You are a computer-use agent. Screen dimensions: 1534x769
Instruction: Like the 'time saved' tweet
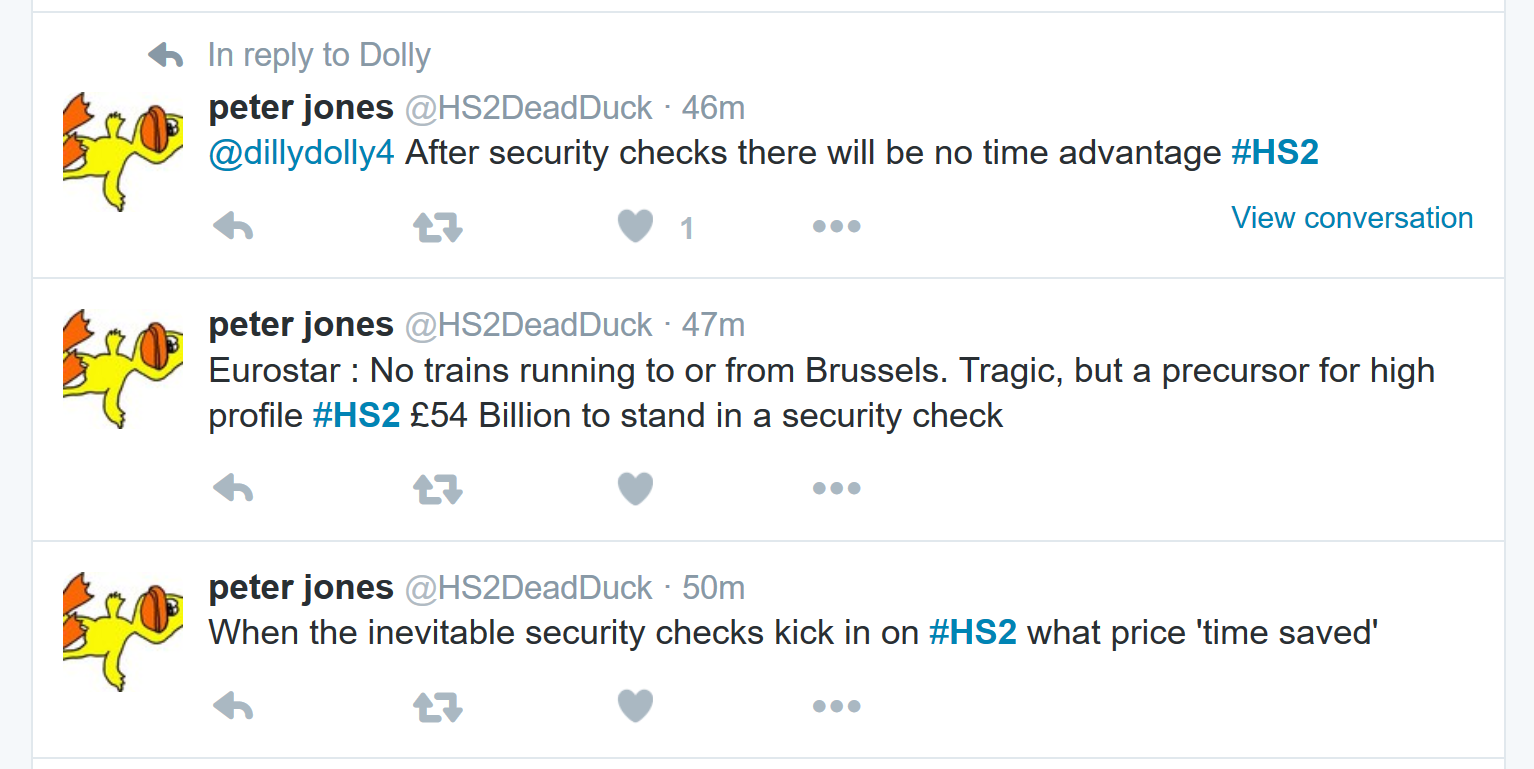pyautogui.click(x=635, y=705)
